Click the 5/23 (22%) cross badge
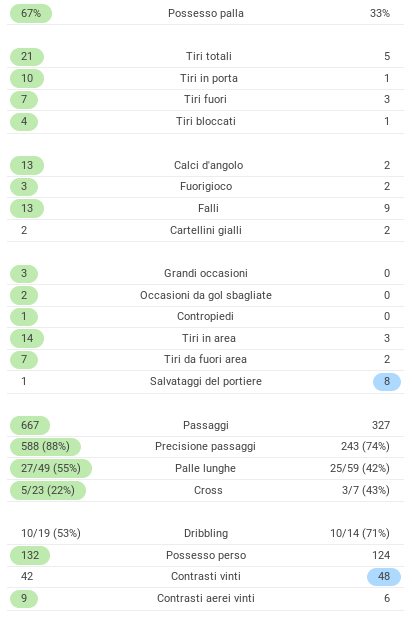 (48, 490)
